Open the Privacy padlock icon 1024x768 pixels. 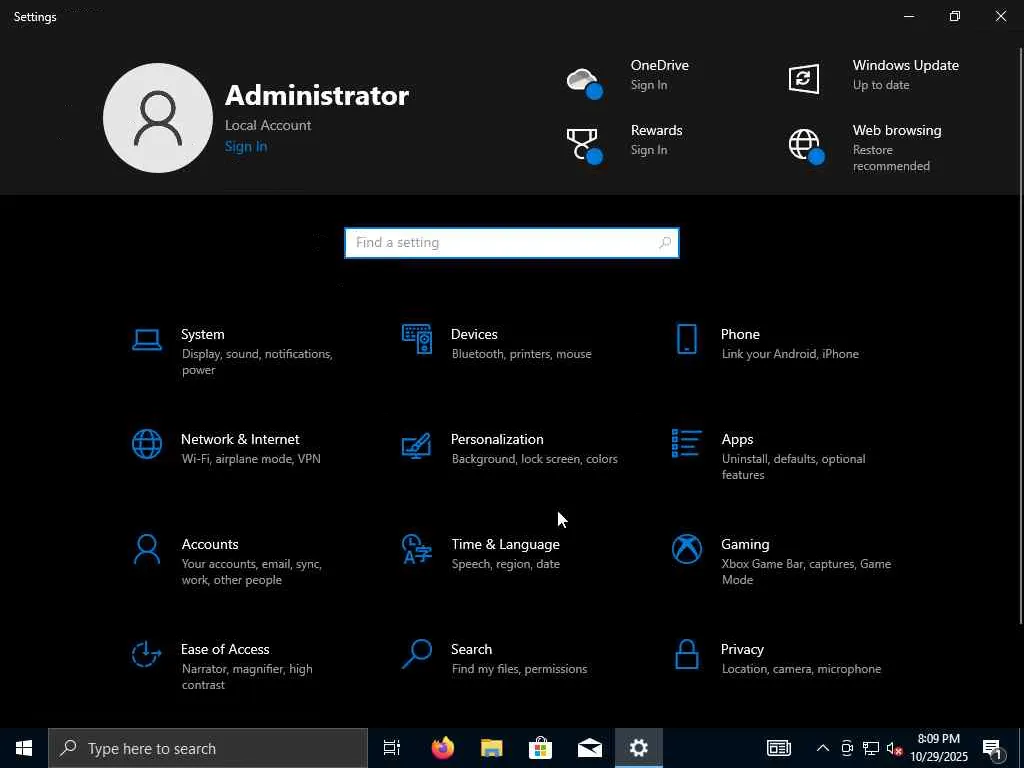[686, 654]
